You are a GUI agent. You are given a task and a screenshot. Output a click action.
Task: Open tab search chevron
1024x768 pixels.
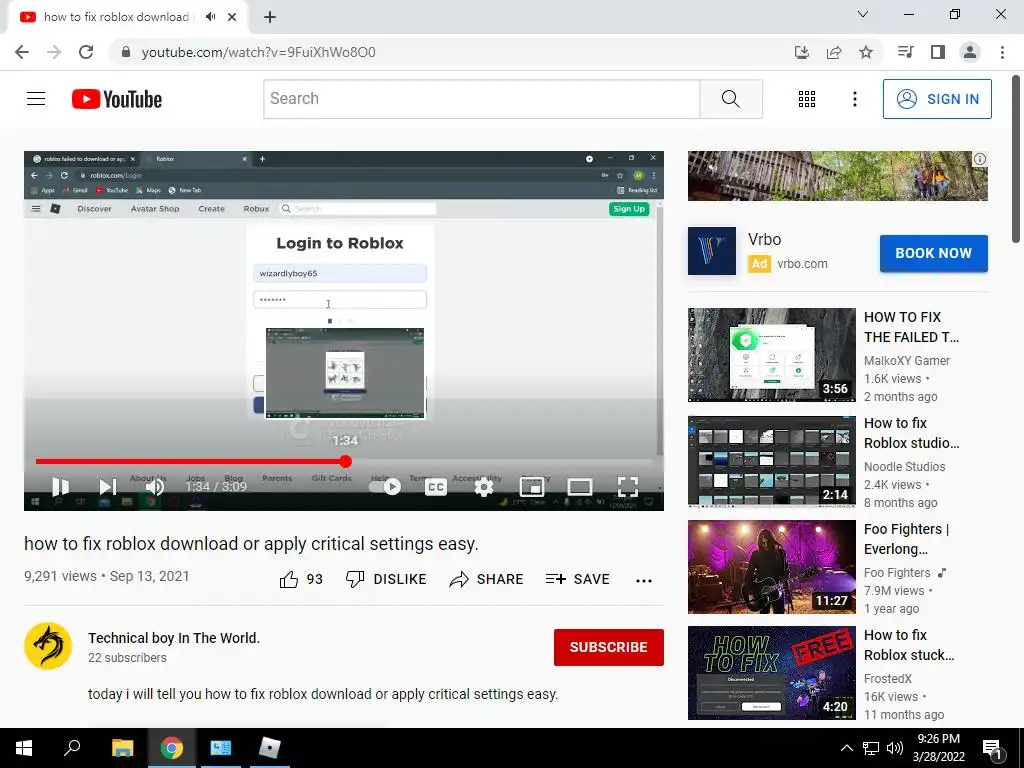(863, 14)
